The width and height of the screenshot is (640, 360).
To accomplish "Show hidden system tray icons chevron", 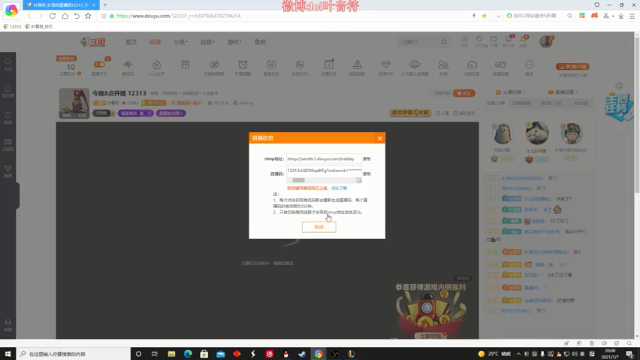I will click(x=518, y=354).
